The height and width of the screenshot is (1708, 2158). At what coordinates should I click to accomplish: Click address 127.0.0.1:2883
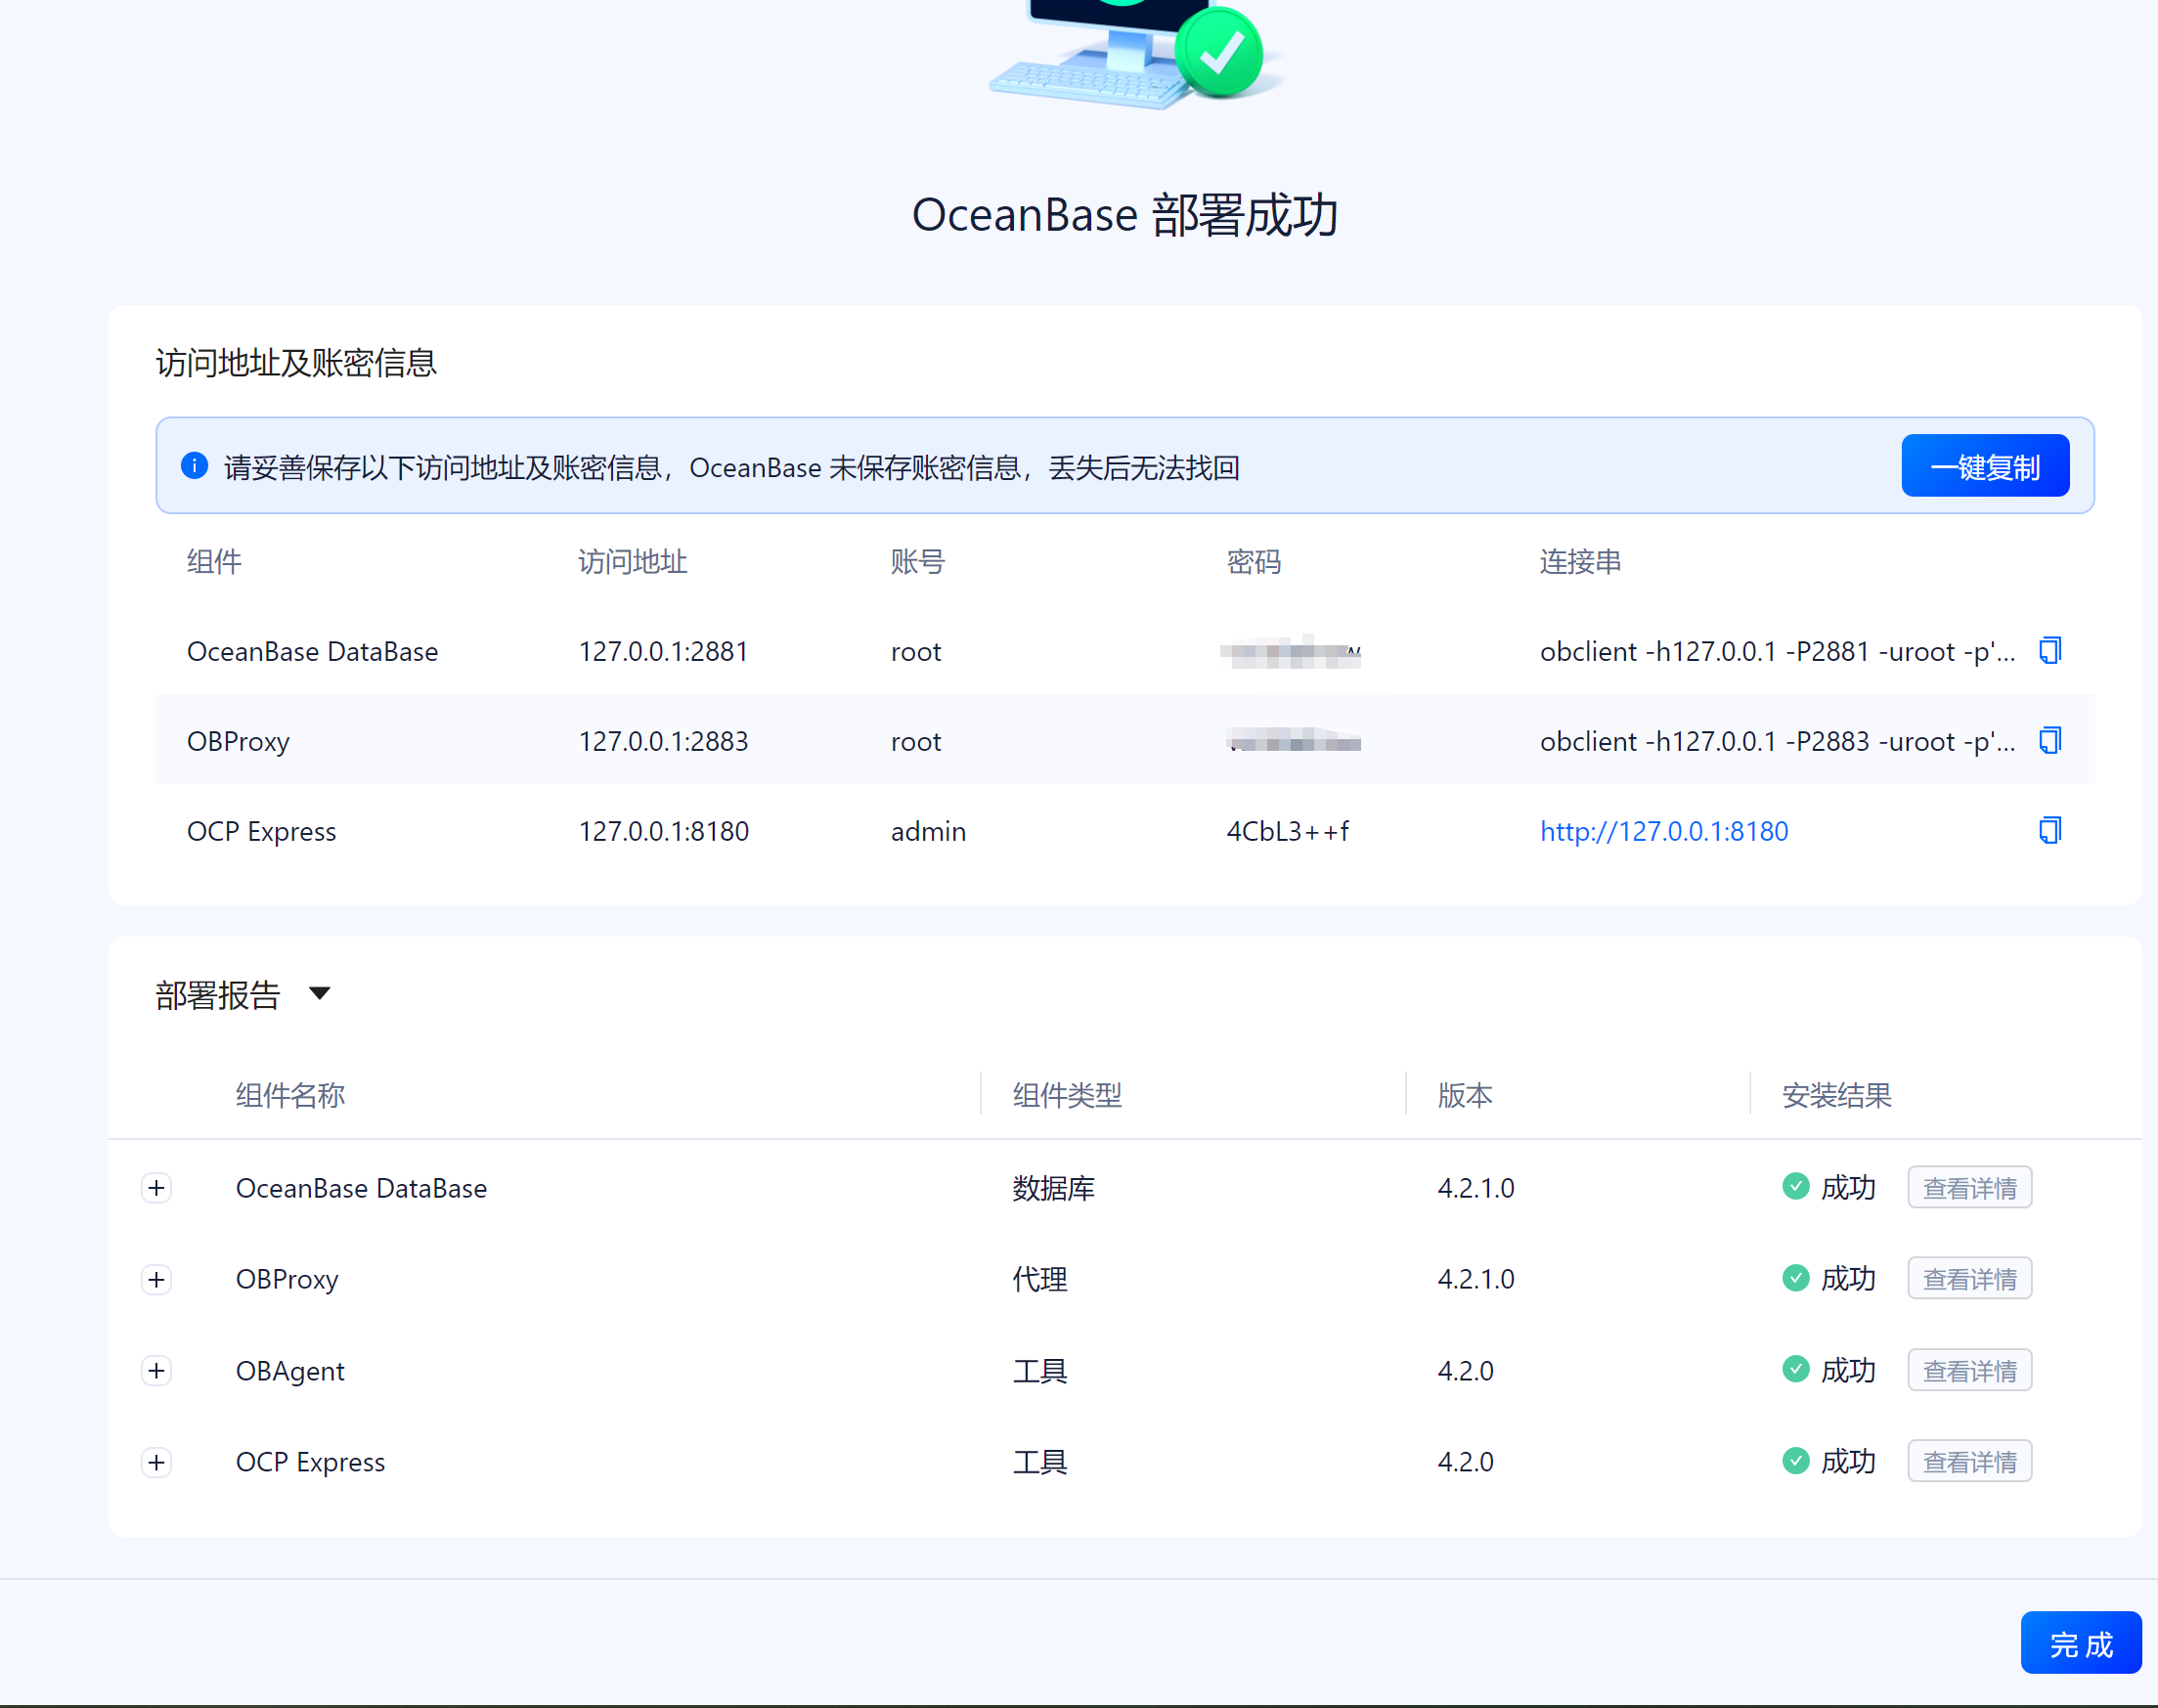pos(663,741)
